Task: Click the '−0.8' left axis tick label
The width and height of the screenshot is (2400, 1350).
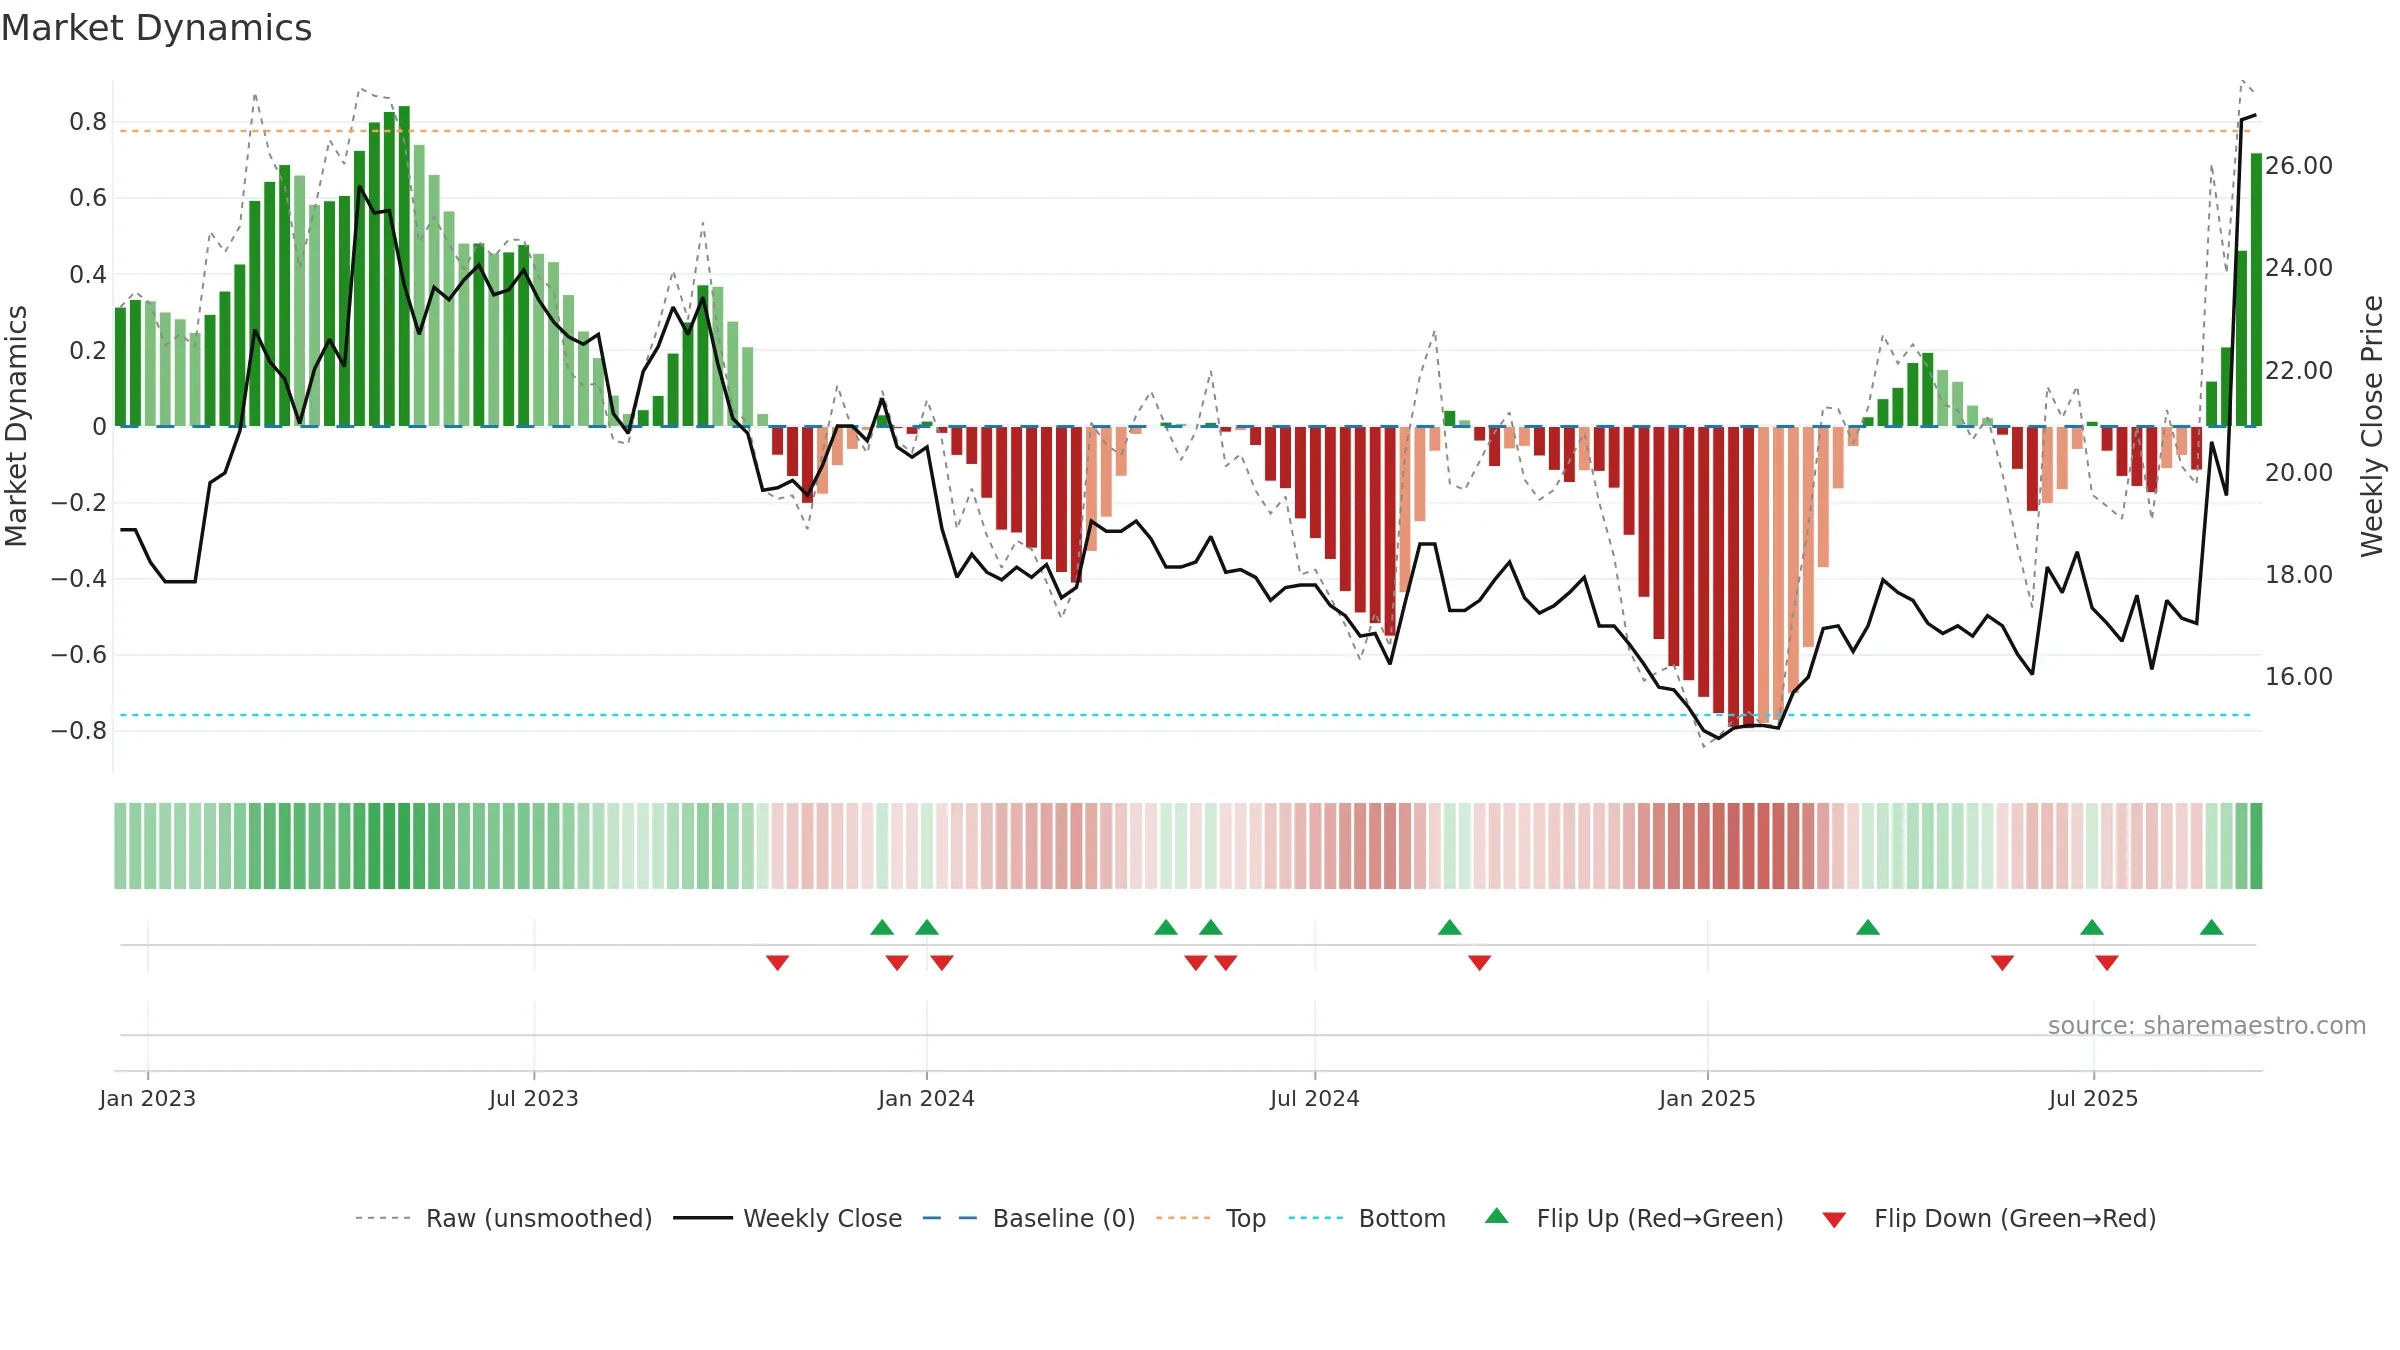Action: [79, 730]
